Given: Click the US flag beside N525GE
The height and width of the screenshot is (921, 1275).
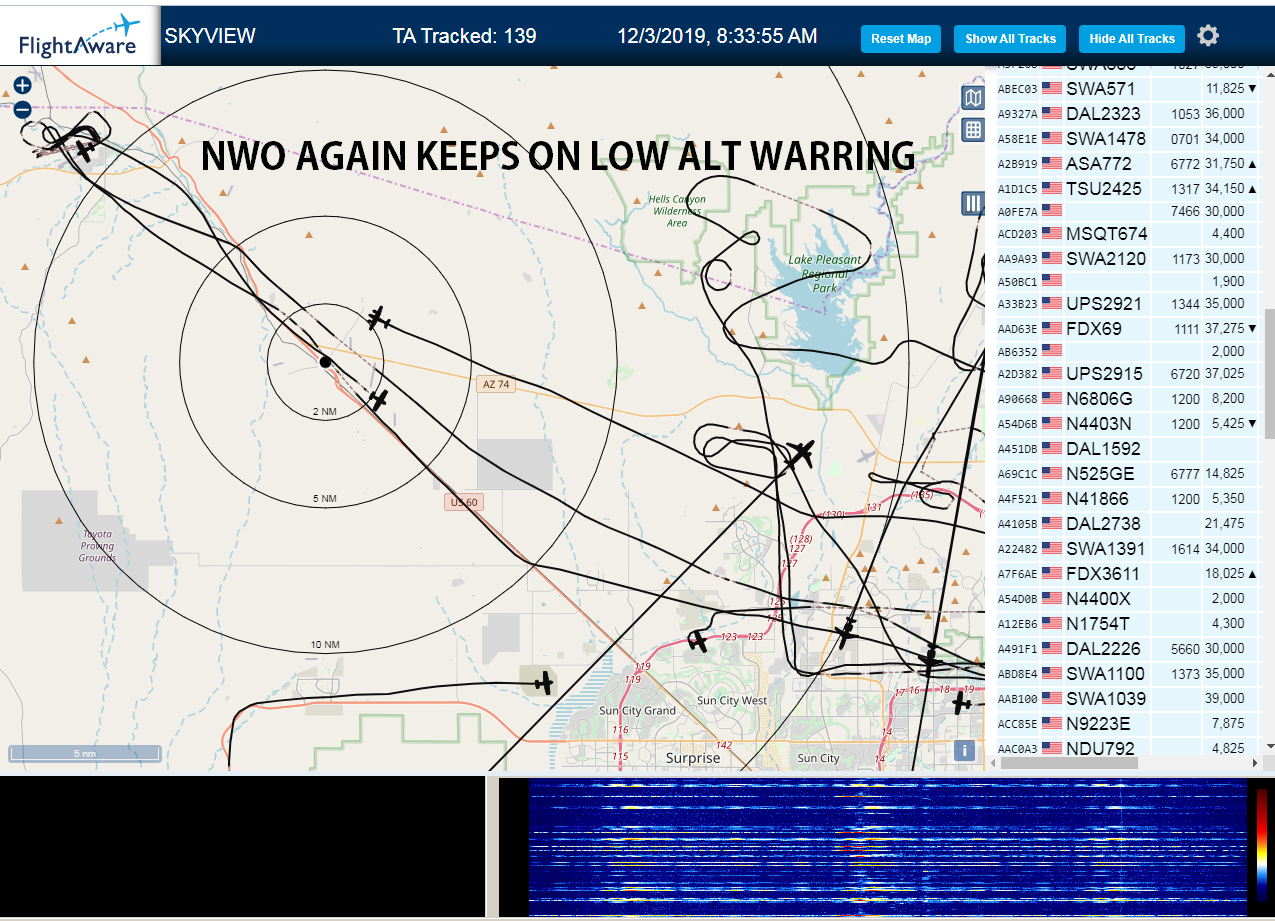Looking at the screenshot, I should click(1051, 474).
